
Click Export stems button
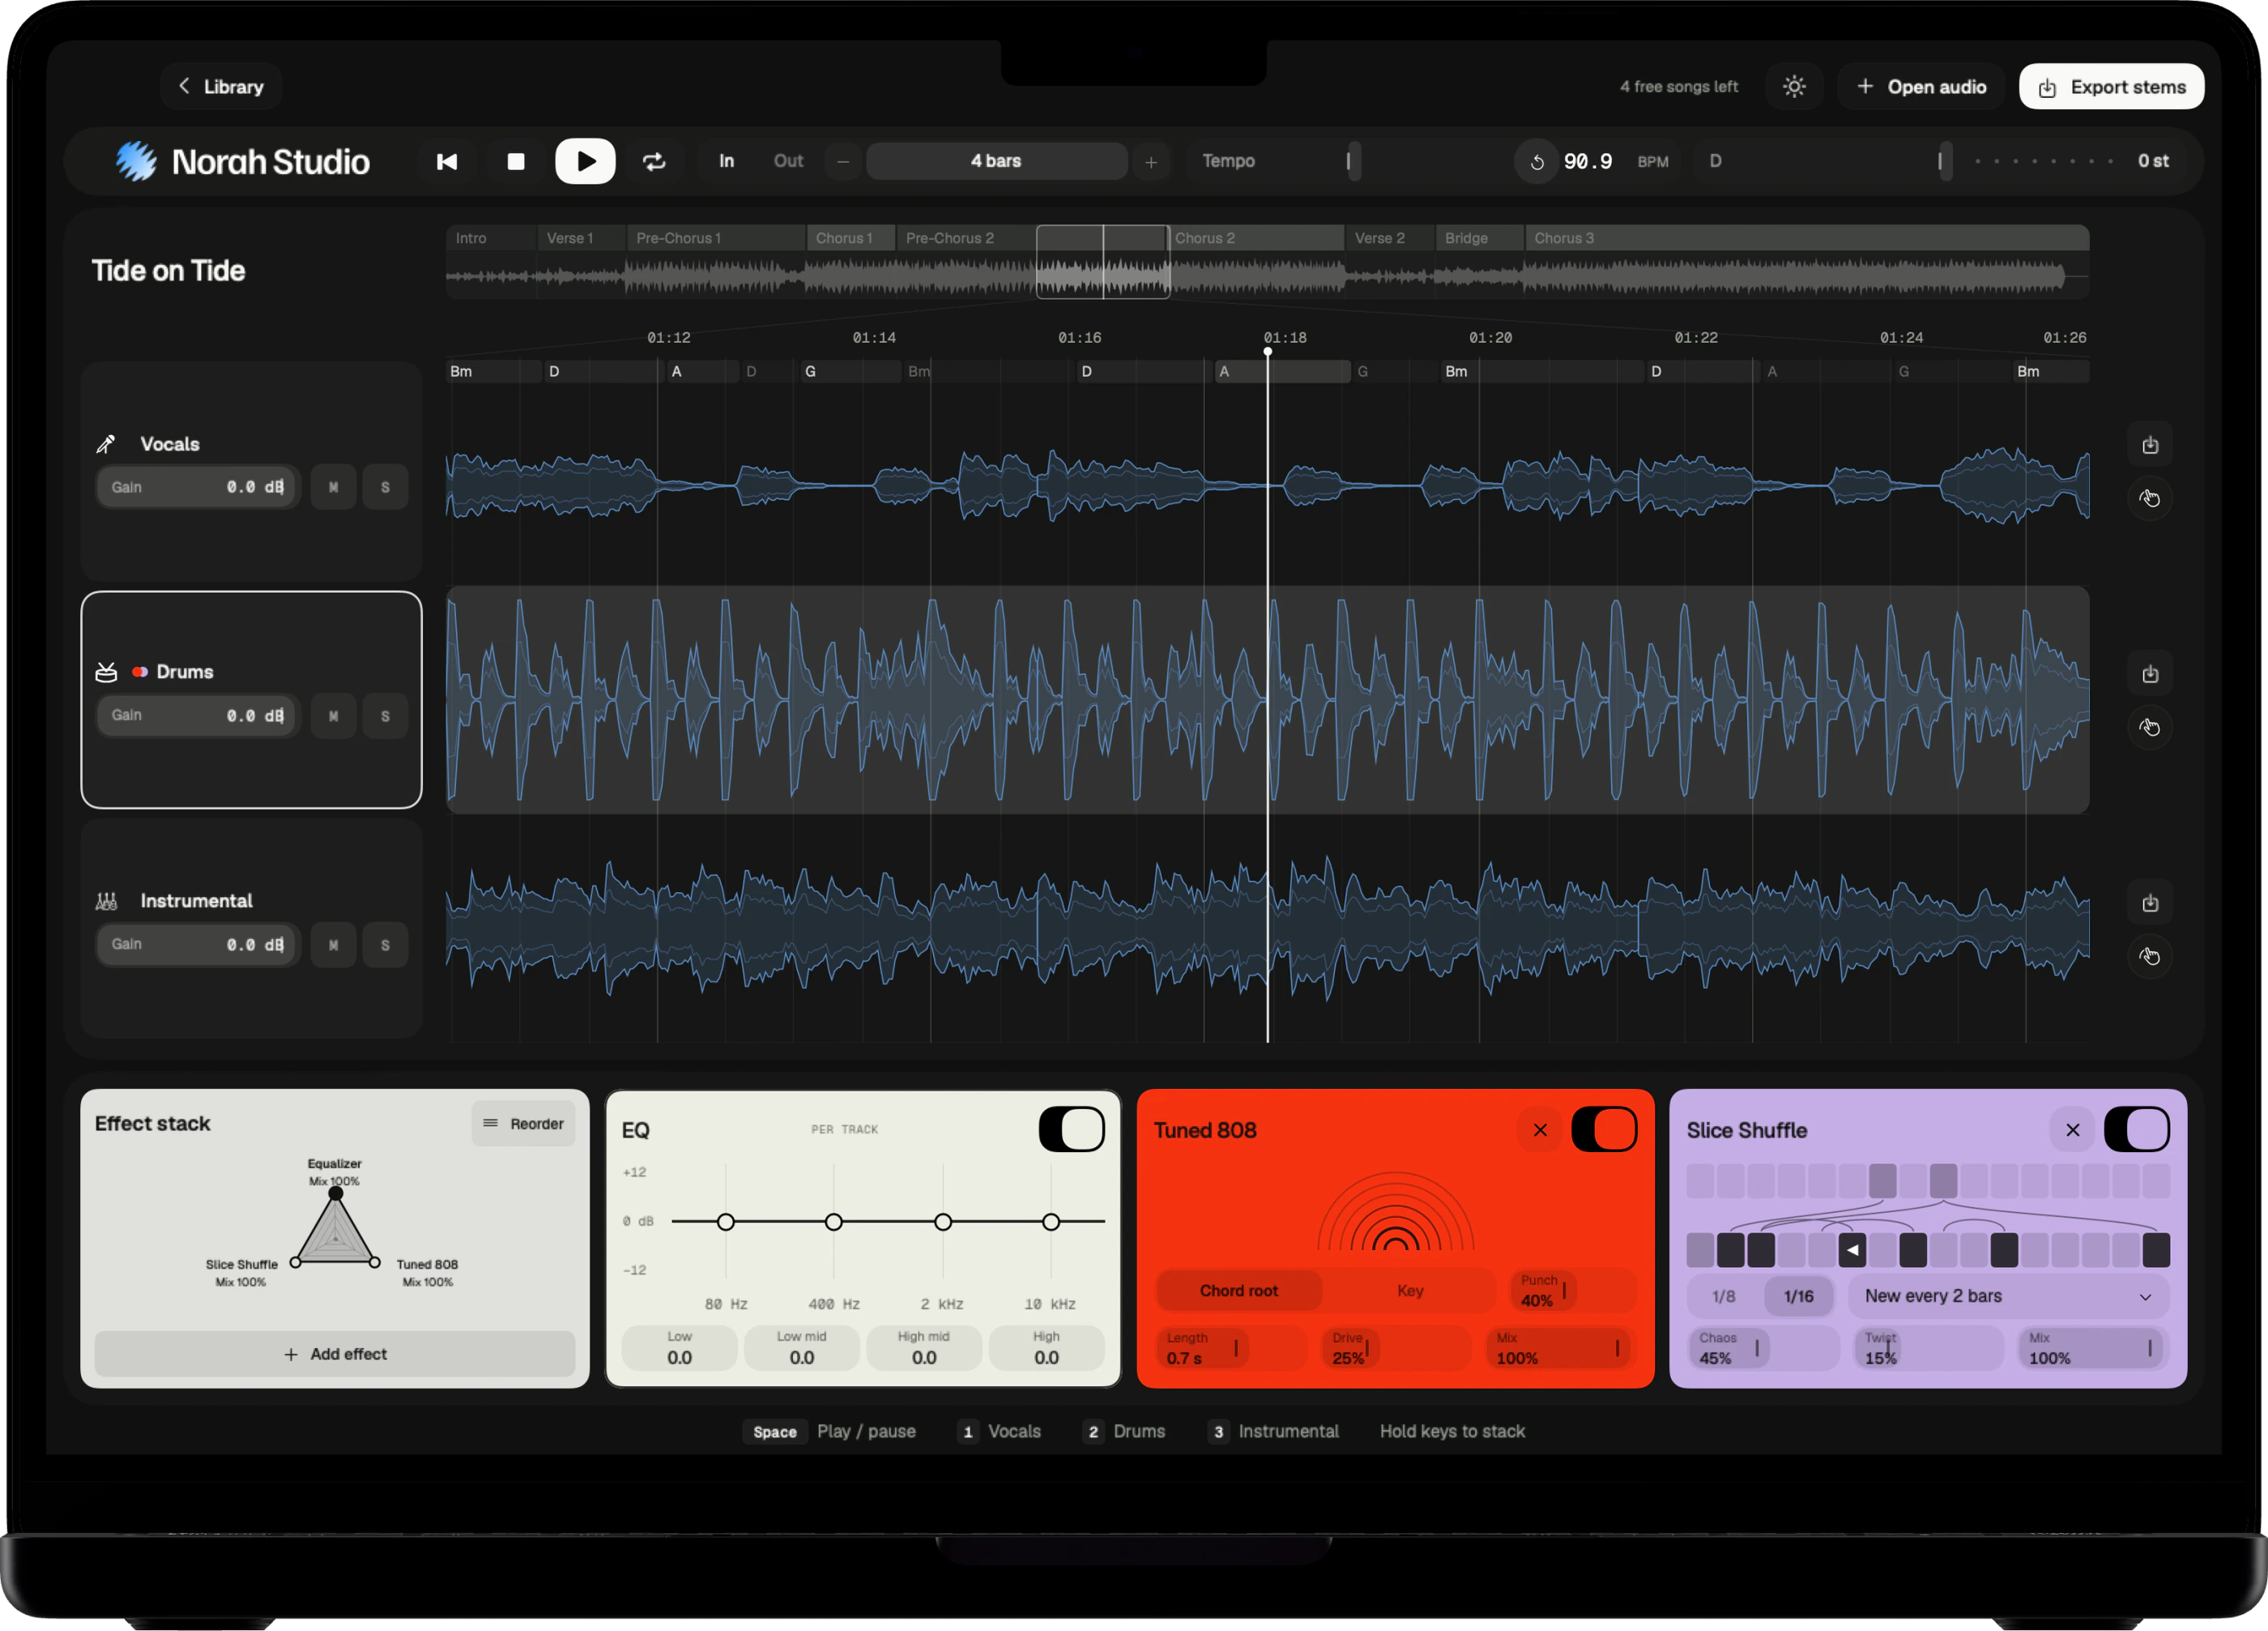(x=2111, y=87)
